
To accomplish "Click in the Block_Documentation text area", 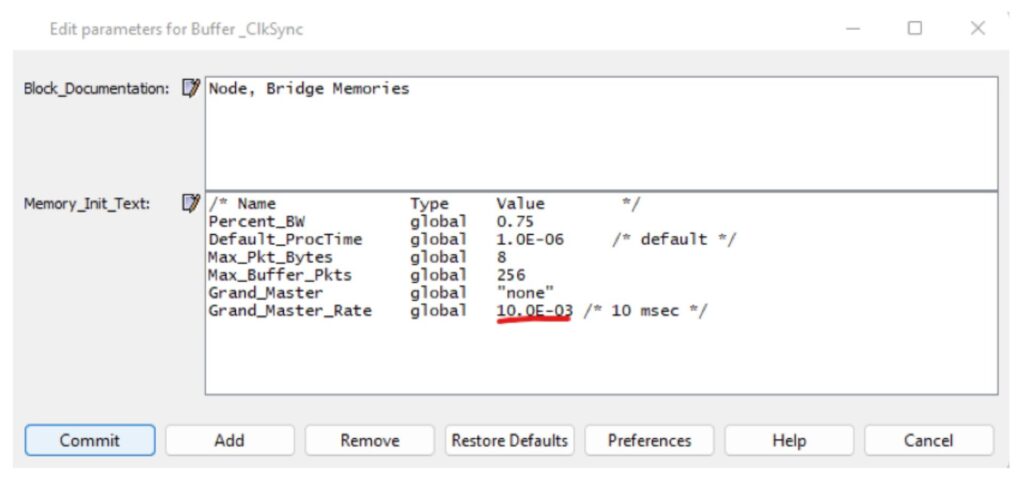I will [600, 140].
